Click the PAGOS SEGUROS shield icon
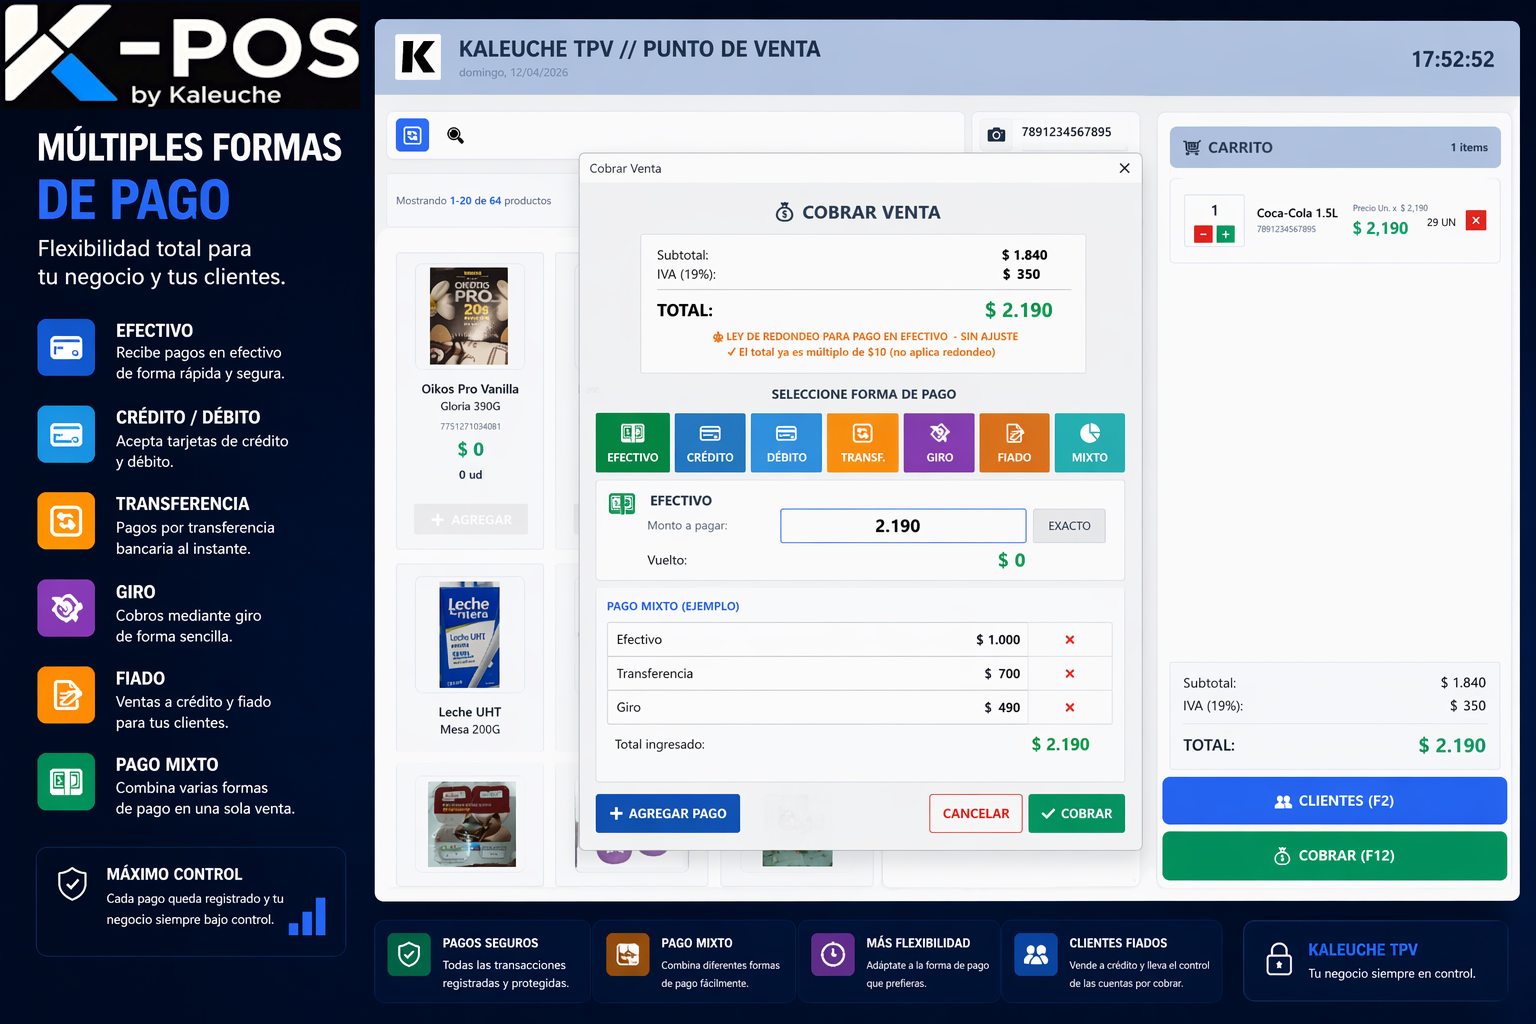Viewport: 1536px width, 1024px height. [x=409, y=955]
